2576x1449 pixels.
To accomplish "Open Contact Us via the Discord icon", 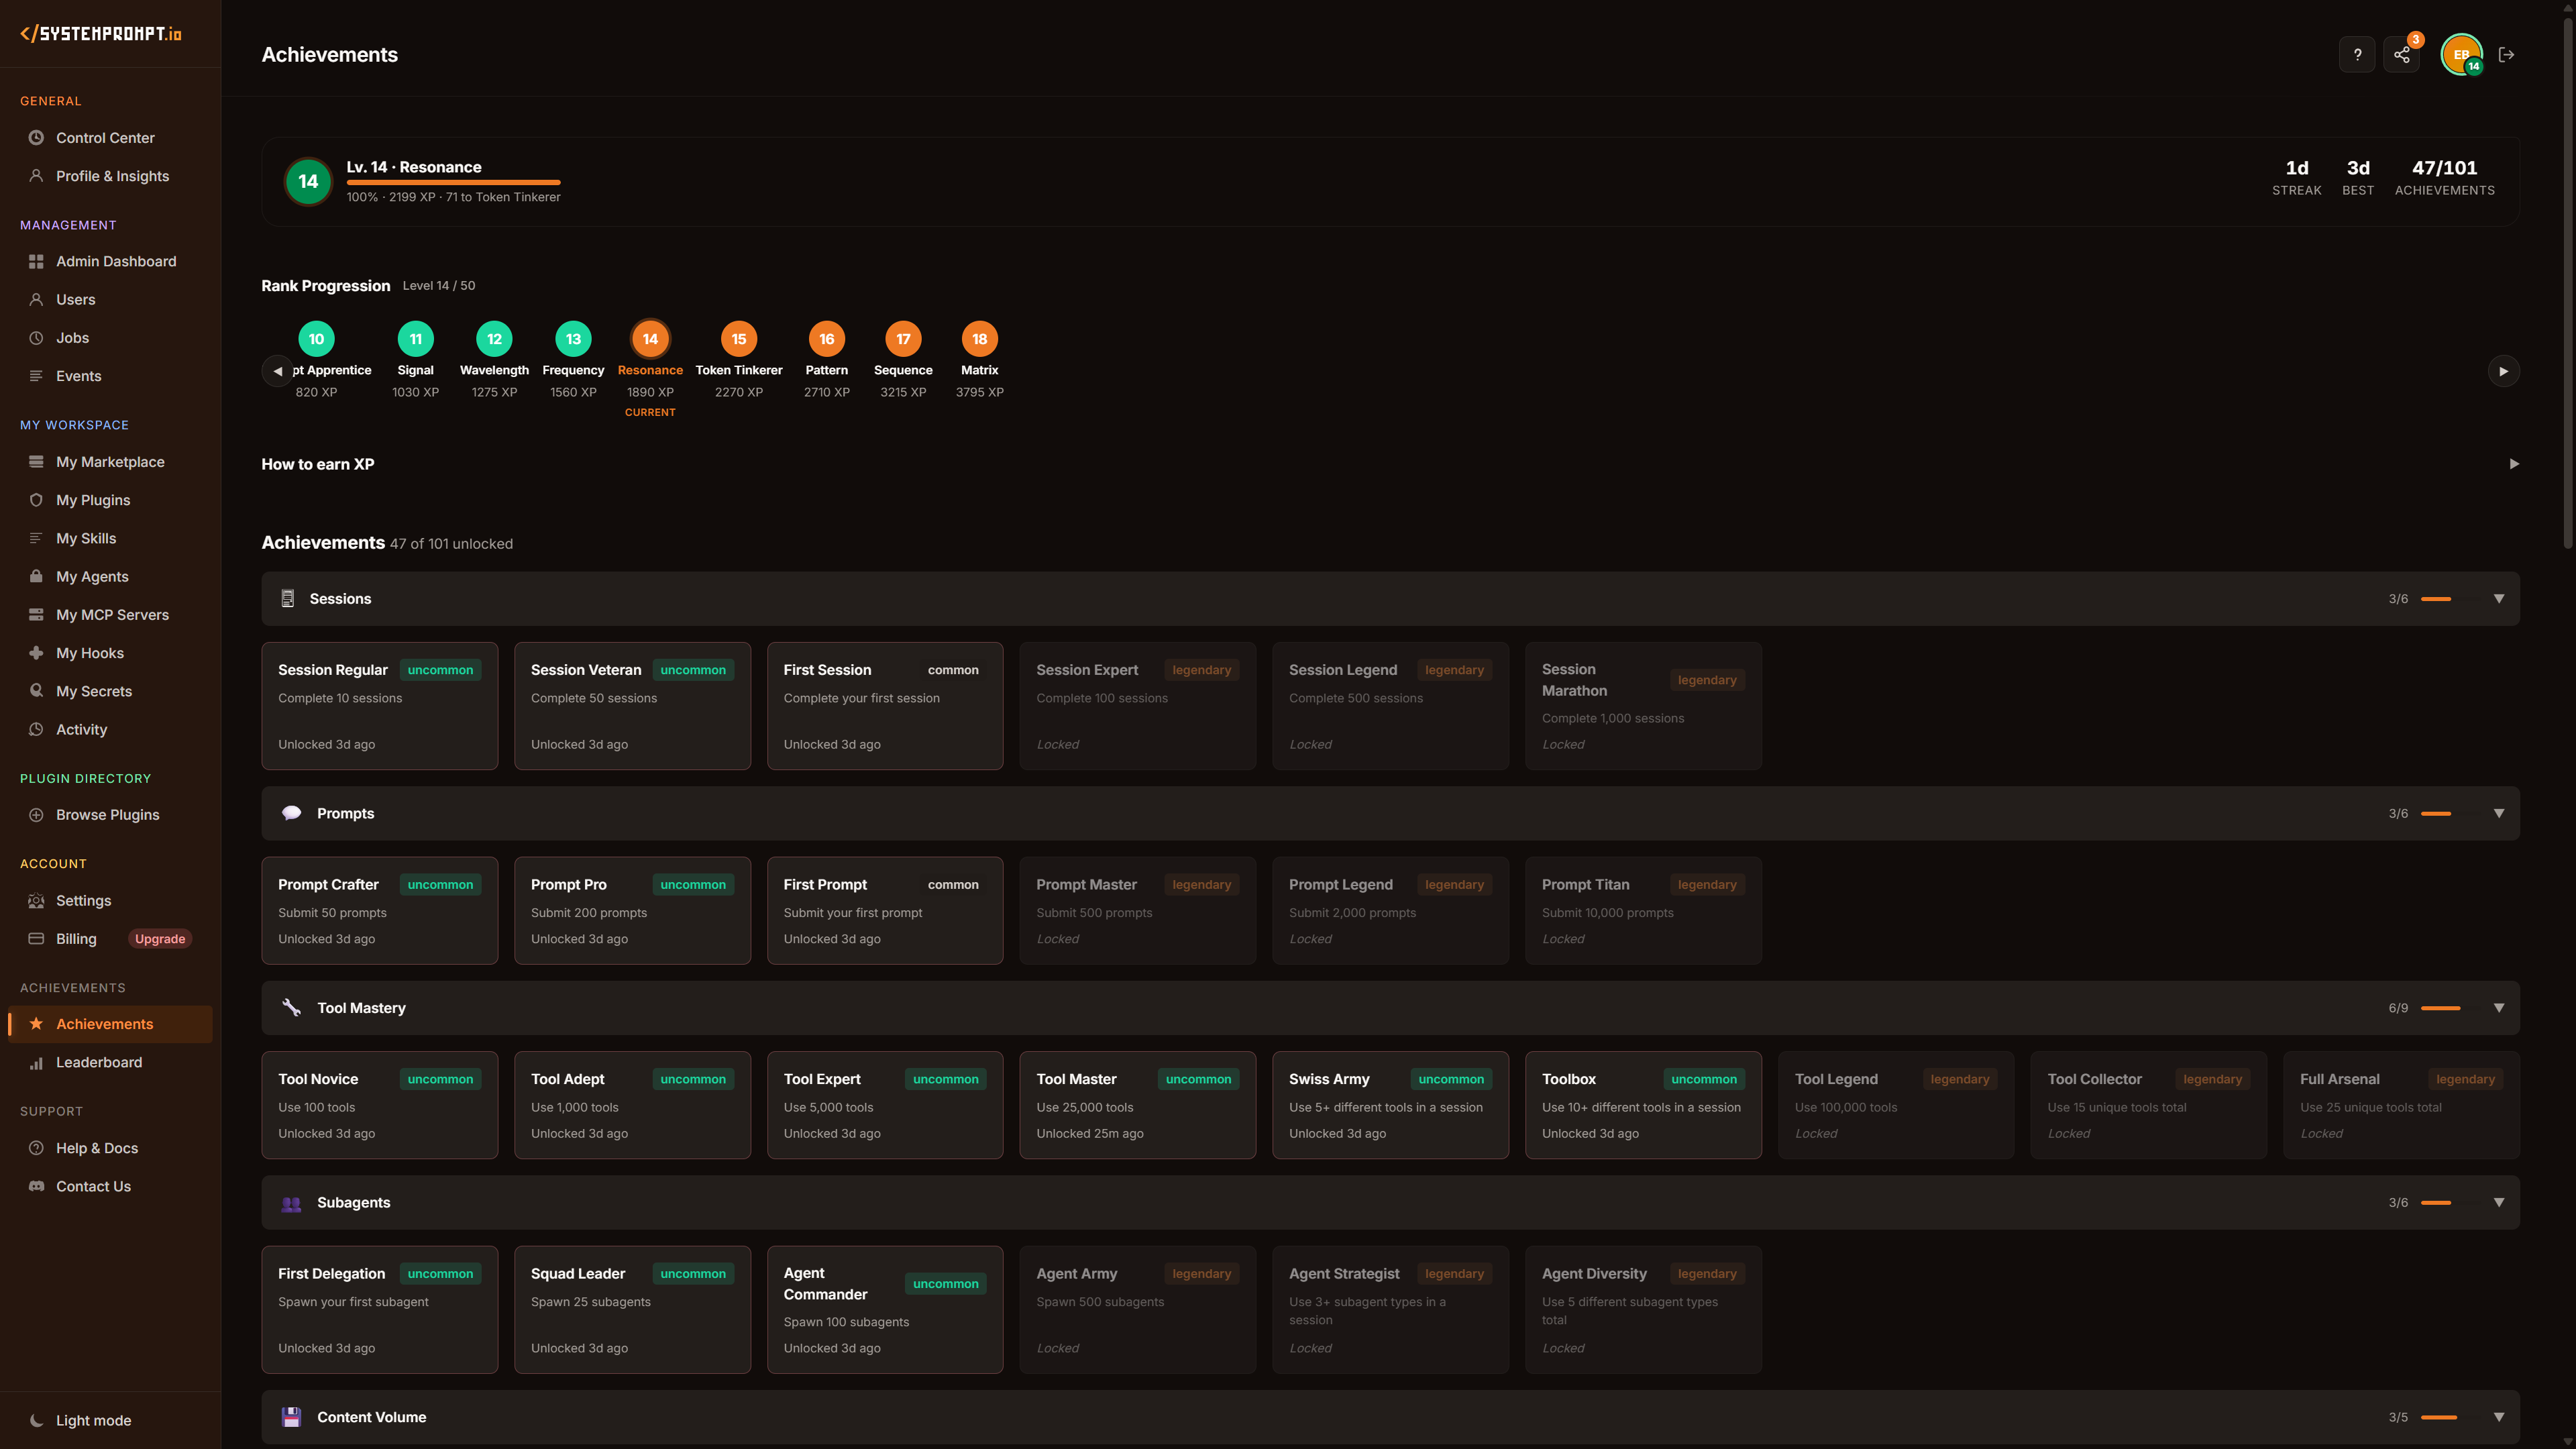I will 35,1186.
